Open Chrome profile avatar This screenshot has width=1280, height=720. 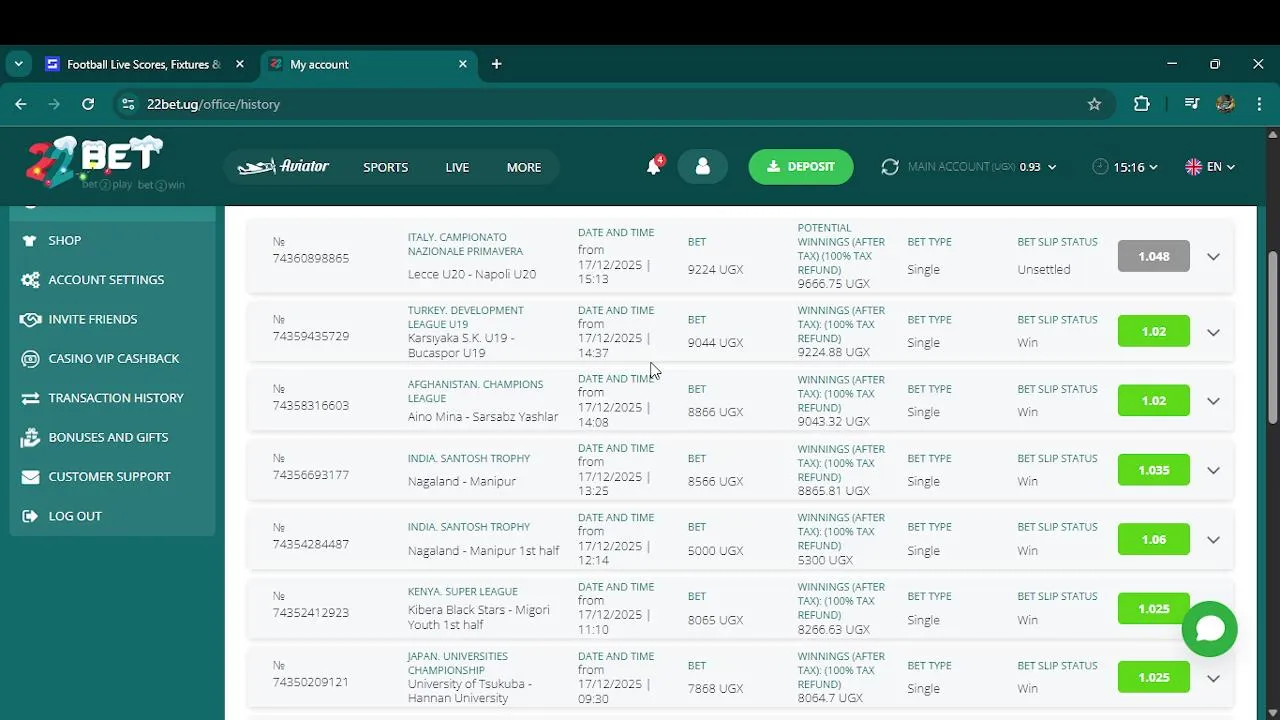click(x=1225, y=104)
